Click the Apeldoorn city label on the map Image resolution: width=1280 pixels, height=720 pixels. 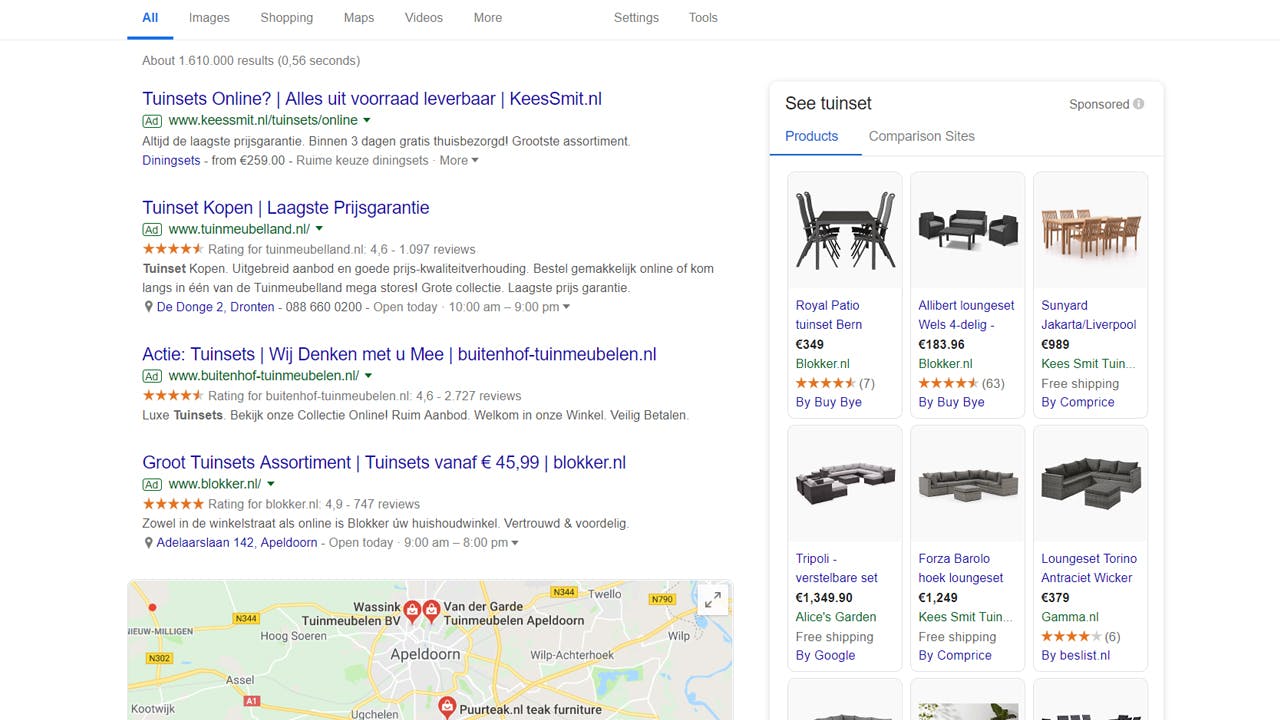pos(425,654)
